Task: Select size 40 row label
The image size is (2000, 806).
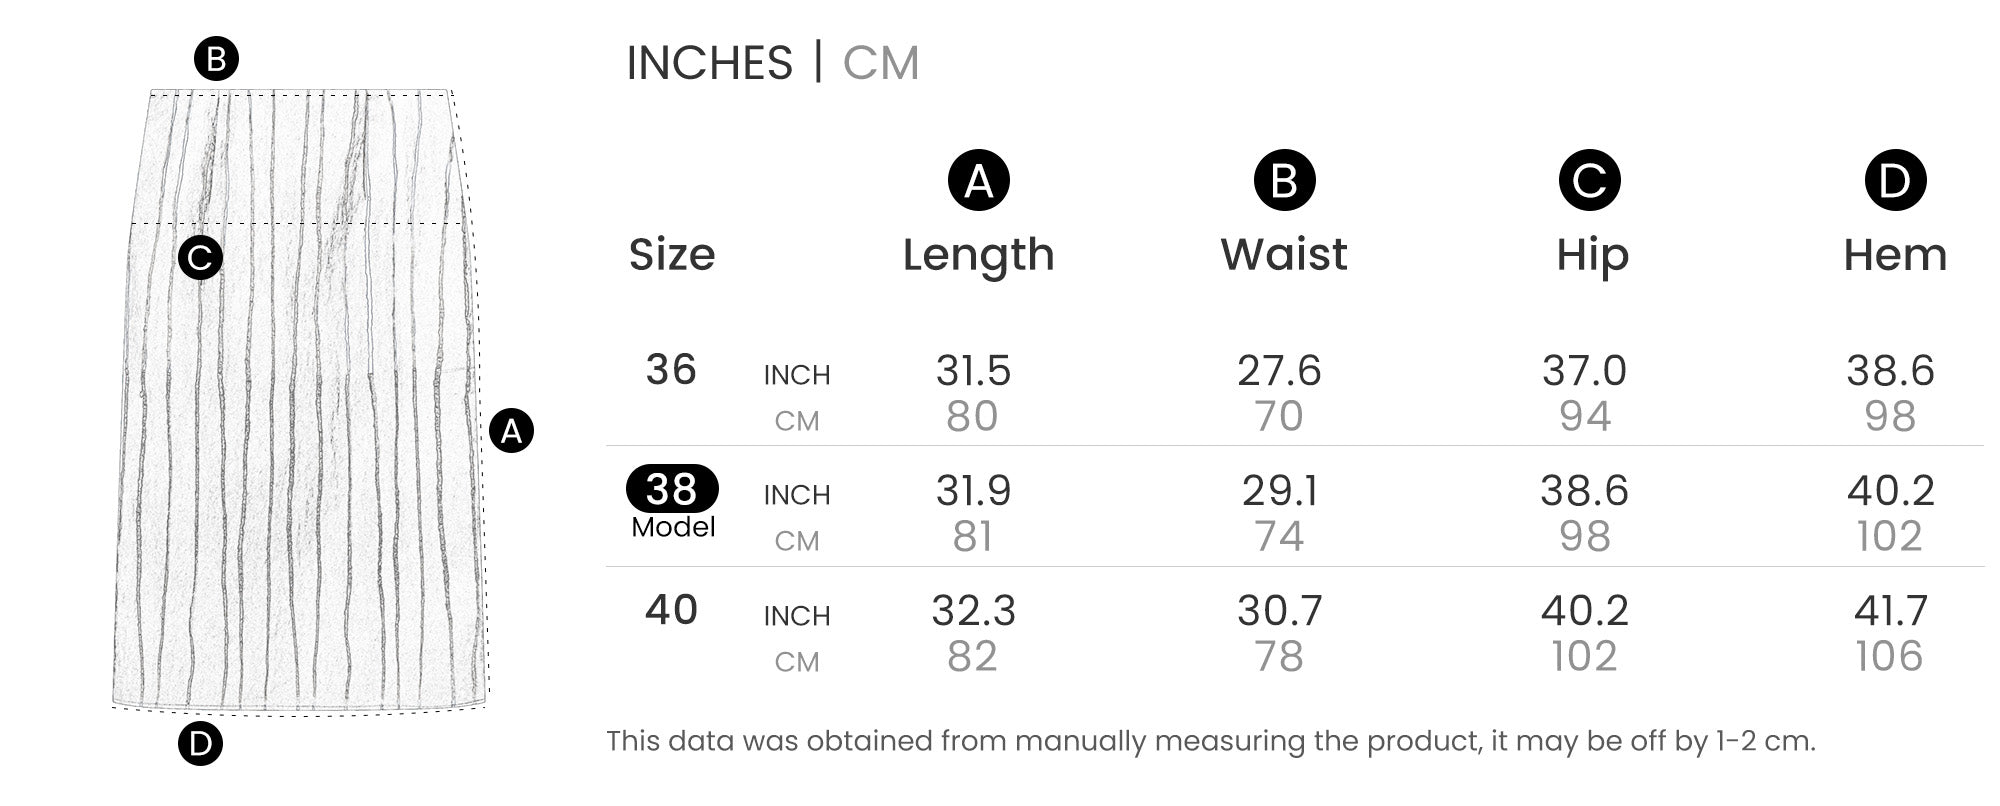Action: point(671,610)
